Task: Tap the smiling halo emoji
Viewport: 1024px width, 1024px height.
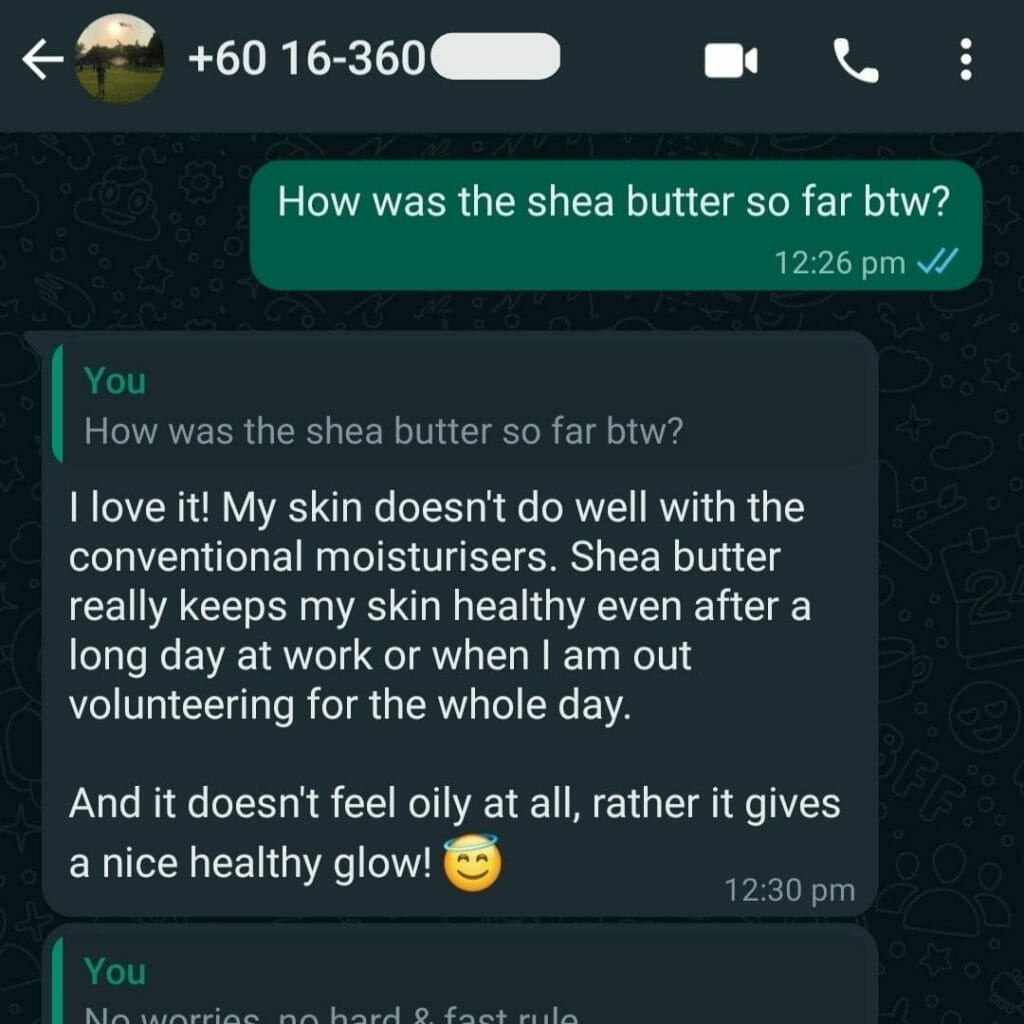Action: point(473,863)
